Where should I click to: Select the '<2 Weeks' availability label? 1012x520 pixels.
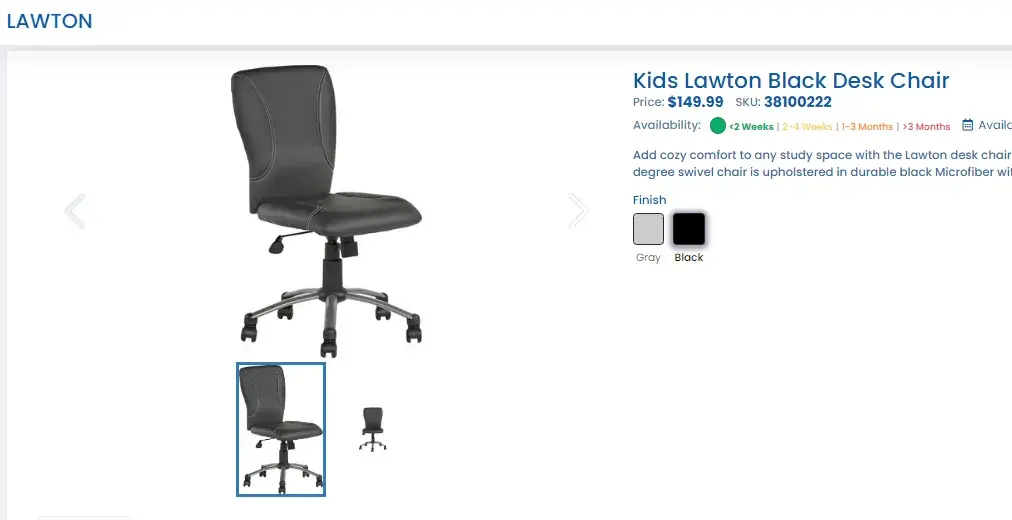tap(751, 127)
